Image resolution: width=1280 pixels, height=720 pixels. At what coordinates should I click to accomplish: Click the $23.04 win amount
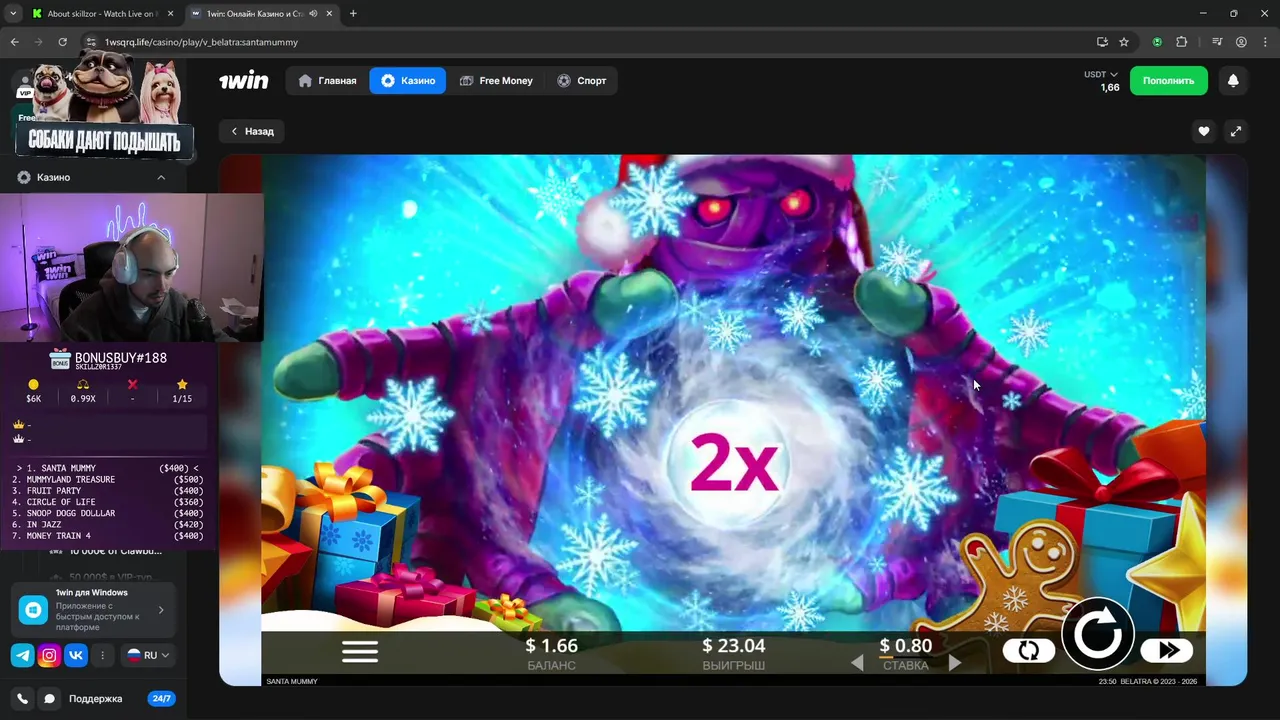pyautogui.click(x=734, y=646)
